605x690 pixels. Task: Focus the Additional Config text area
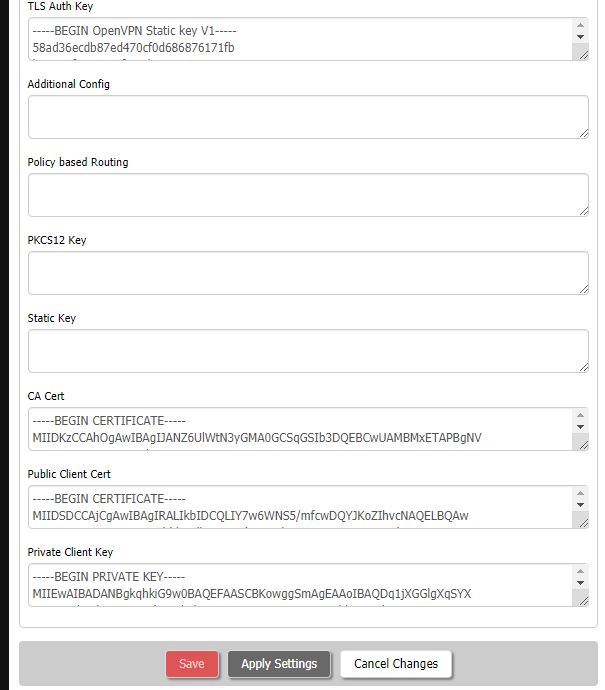click(x=308, y=117)
